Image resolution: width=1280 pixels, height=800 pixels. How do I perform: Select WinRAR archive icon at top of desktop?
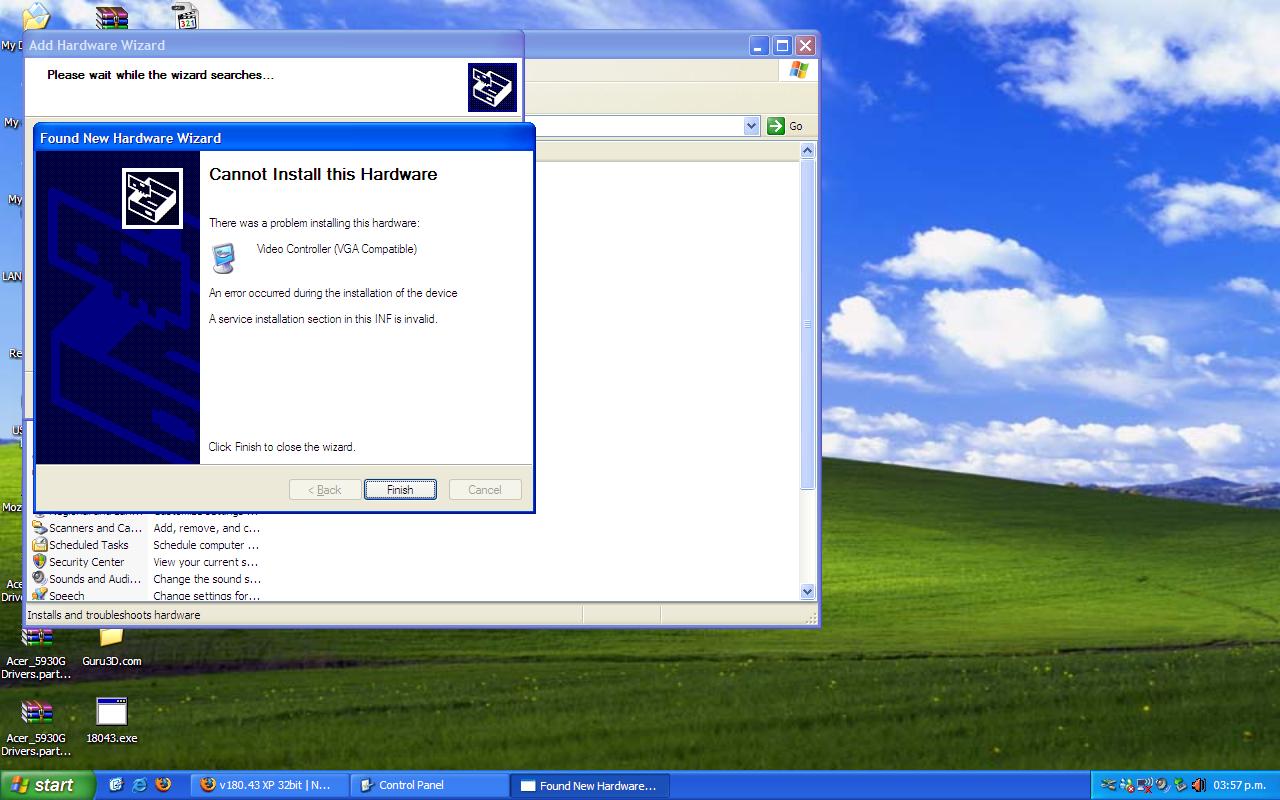(x=111, y=16)
